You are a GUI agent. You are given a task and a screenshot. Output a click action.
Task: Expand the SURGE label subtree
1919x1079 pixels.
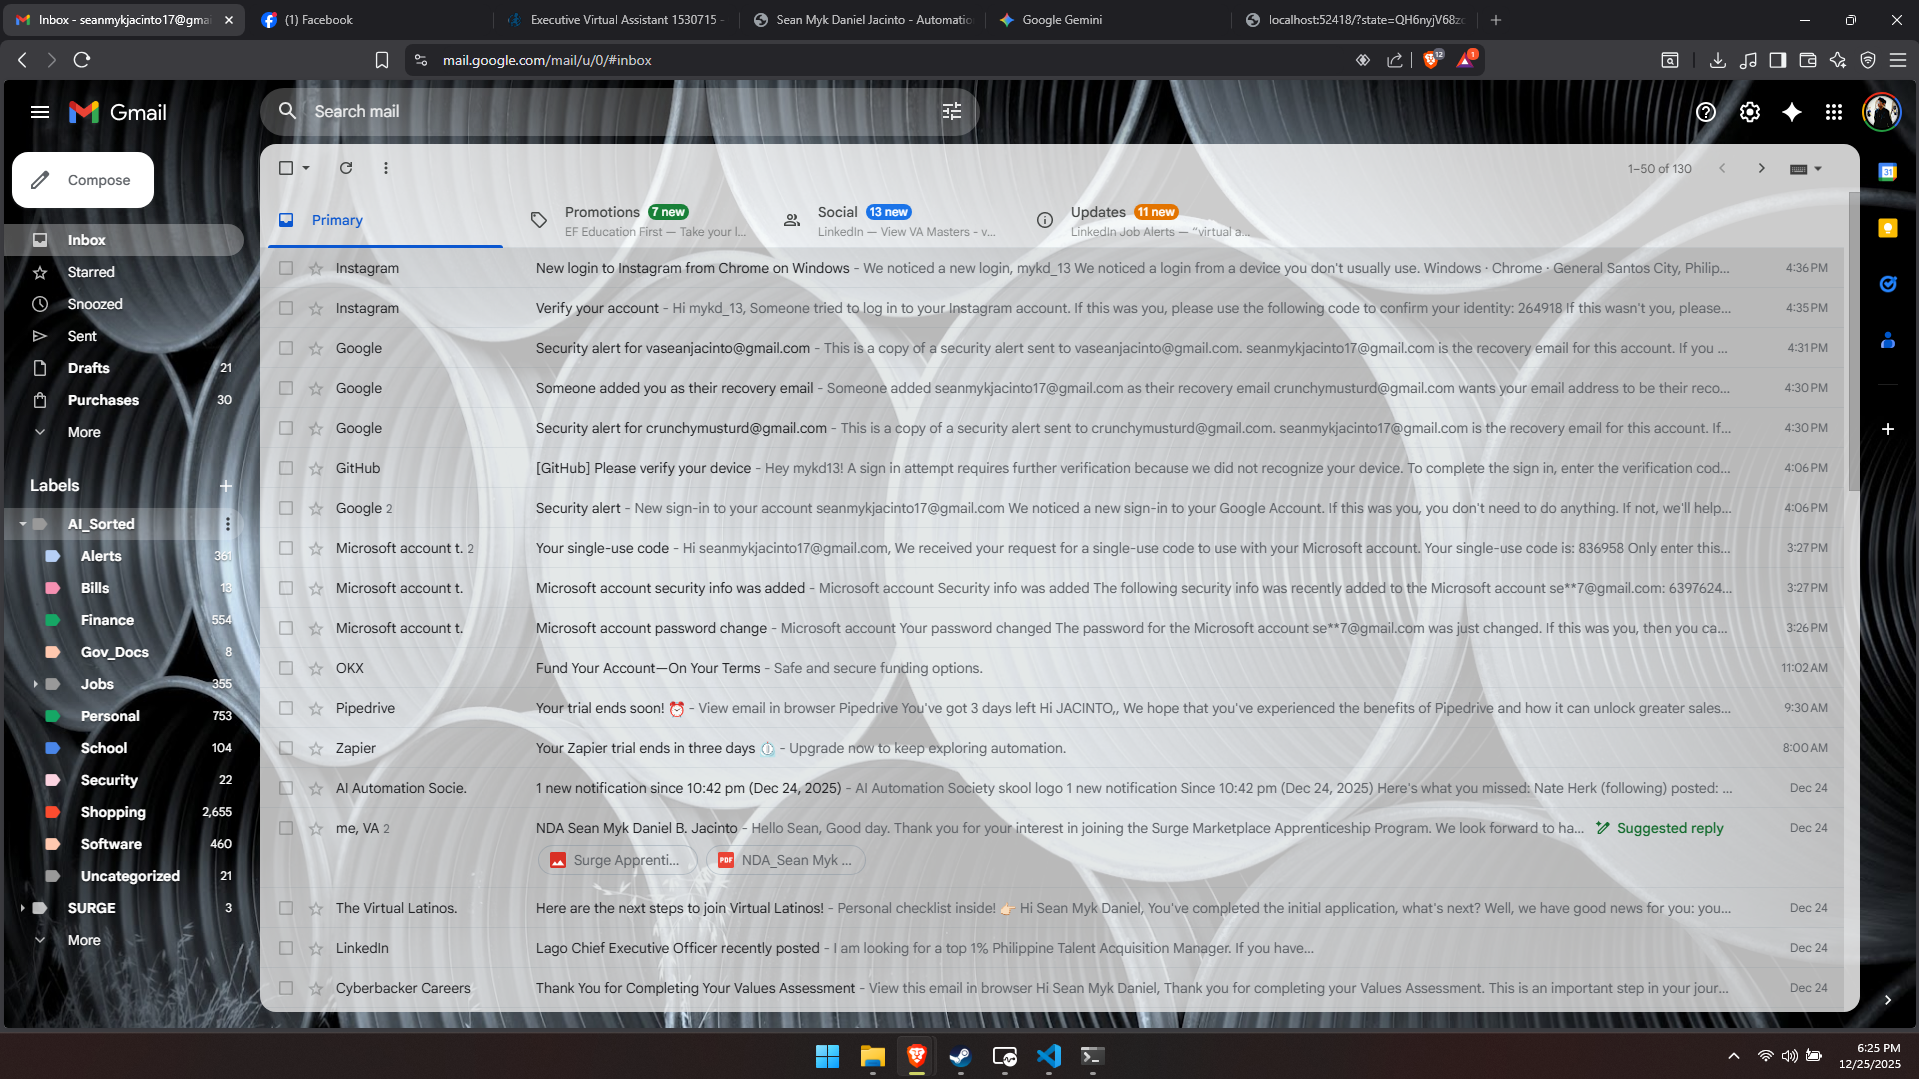coord(22,908)
